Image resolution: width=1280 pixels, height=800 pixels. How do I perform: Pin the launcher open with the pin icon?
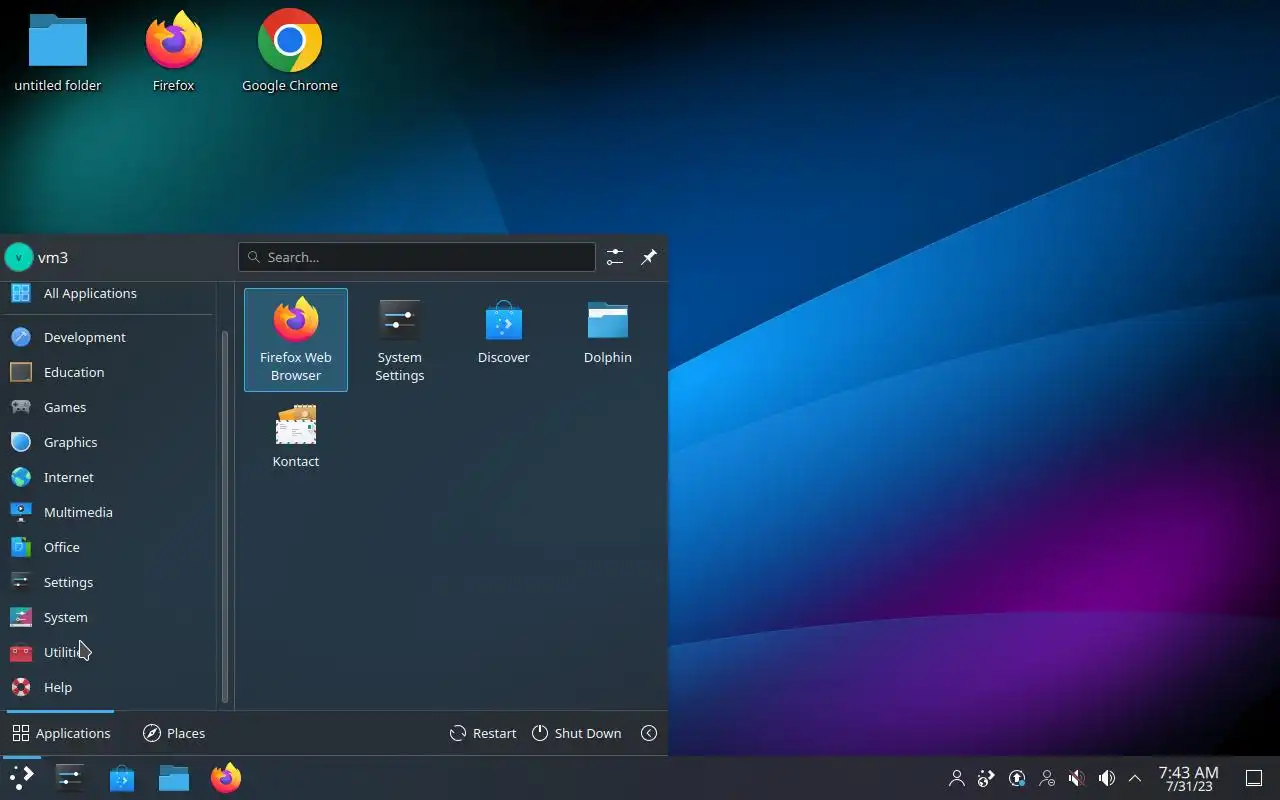[649, 257]
